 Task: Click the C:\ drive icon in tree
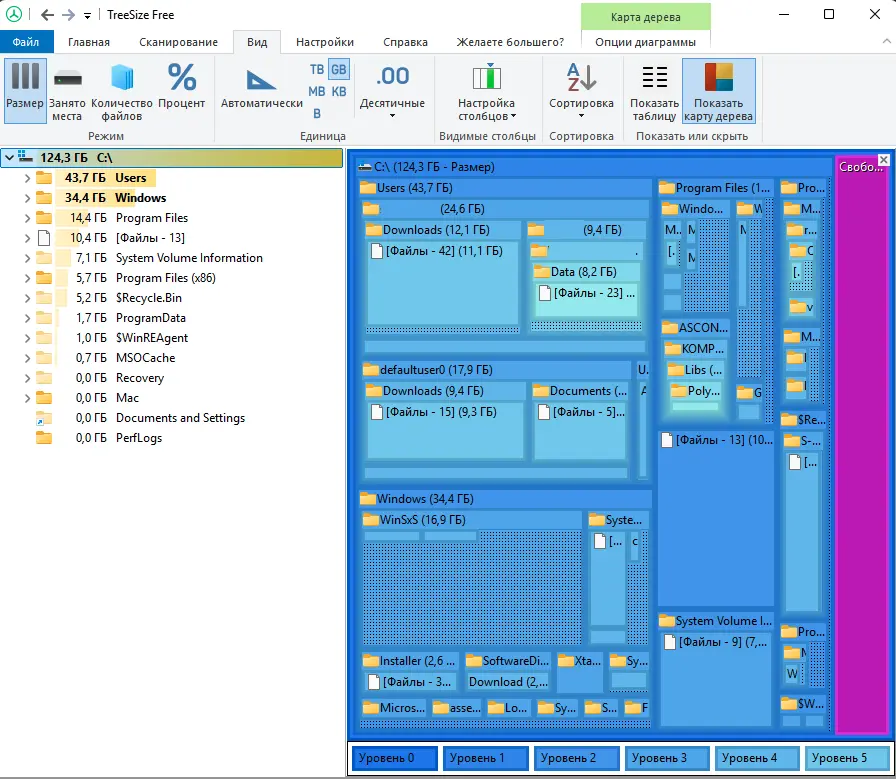tap(25, 157)
